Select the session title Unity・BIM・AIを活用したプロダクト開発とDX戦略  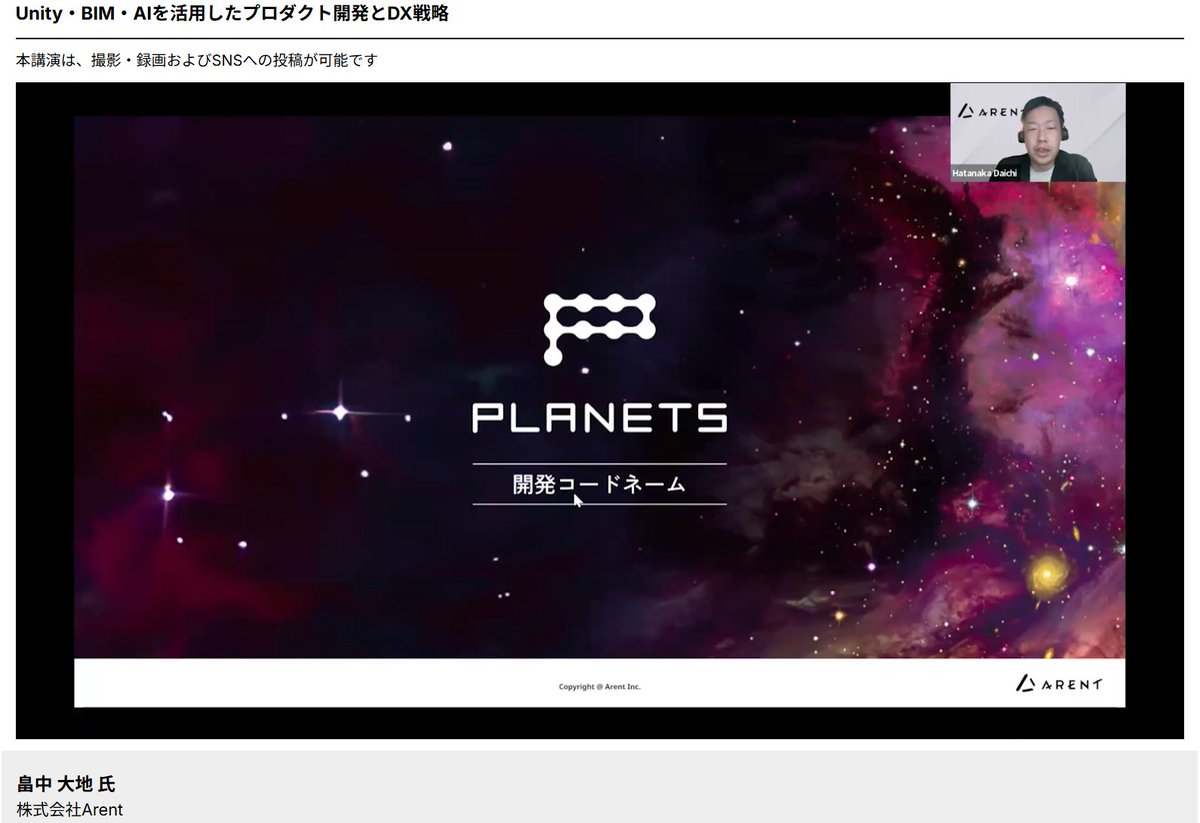click(x=231, y=14)
